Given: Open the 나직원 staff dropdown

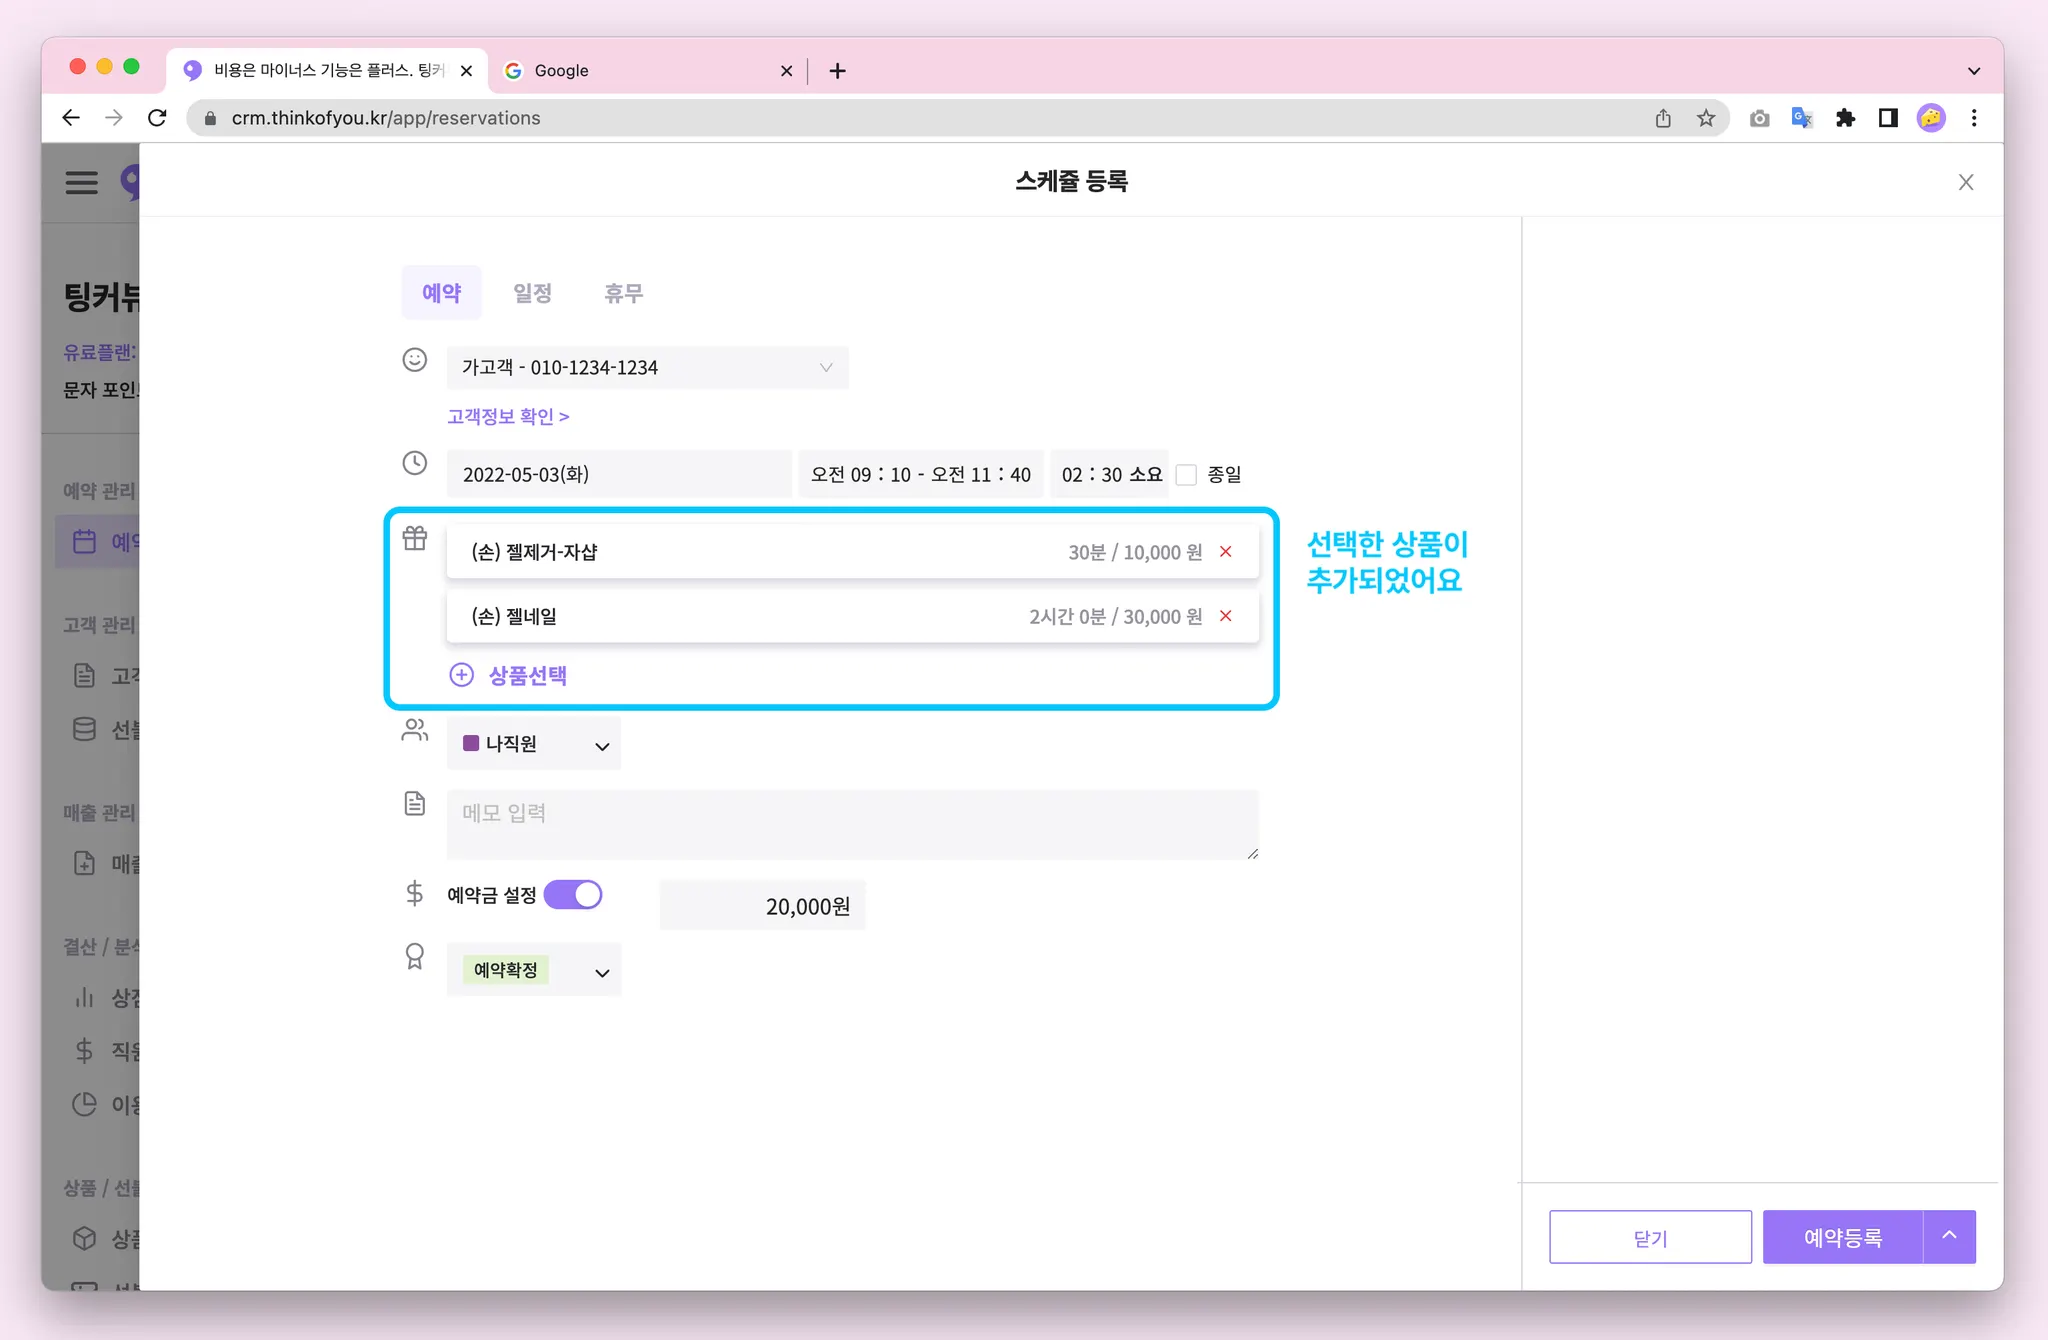Looking at the screenshot, I should tap(534, 744).
